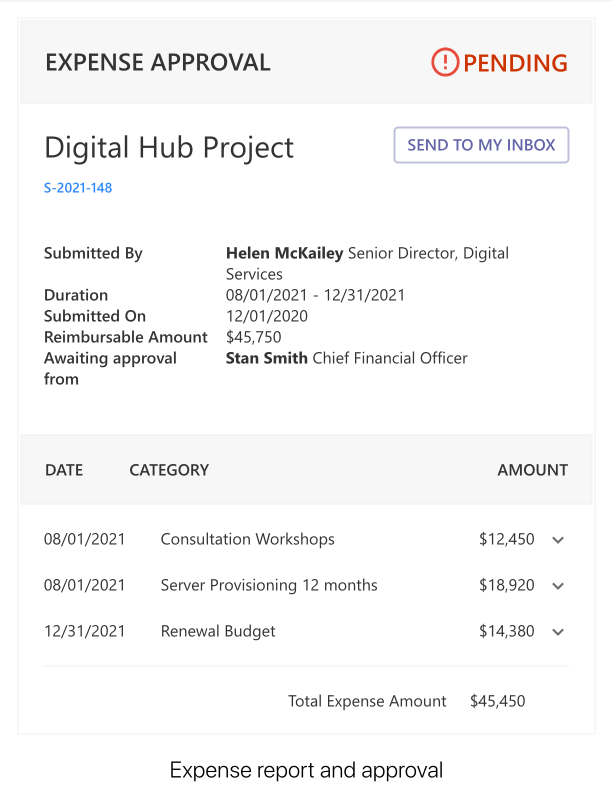Expand the Server Provisioning 12 months chevron

(558, 586)
